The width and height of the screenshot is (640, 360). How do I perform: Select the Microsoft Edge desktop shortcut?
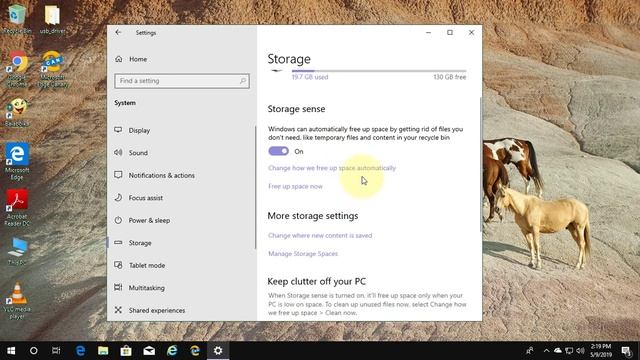[x=17, y=161]
